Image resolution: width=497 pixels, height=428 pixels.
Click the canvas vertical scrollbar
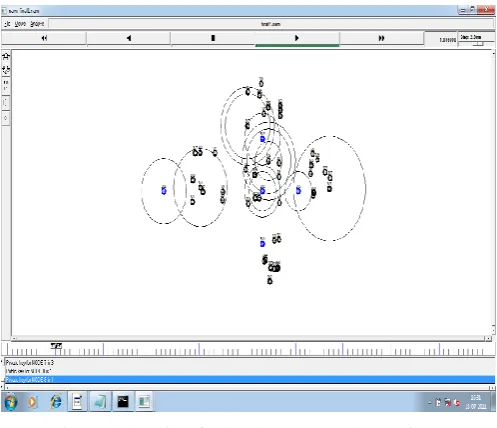pyautogui.click(x=493, y=192)
